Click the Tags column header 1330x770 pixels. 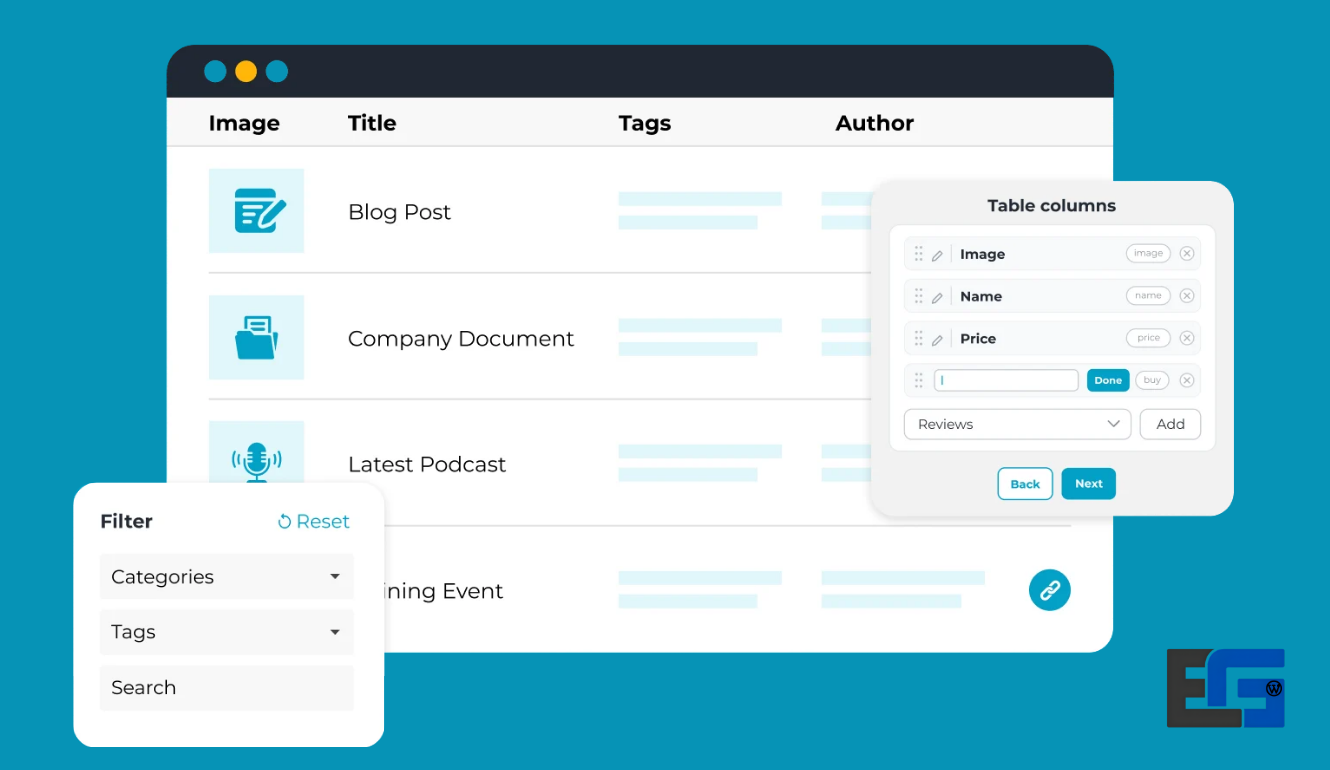645,123
